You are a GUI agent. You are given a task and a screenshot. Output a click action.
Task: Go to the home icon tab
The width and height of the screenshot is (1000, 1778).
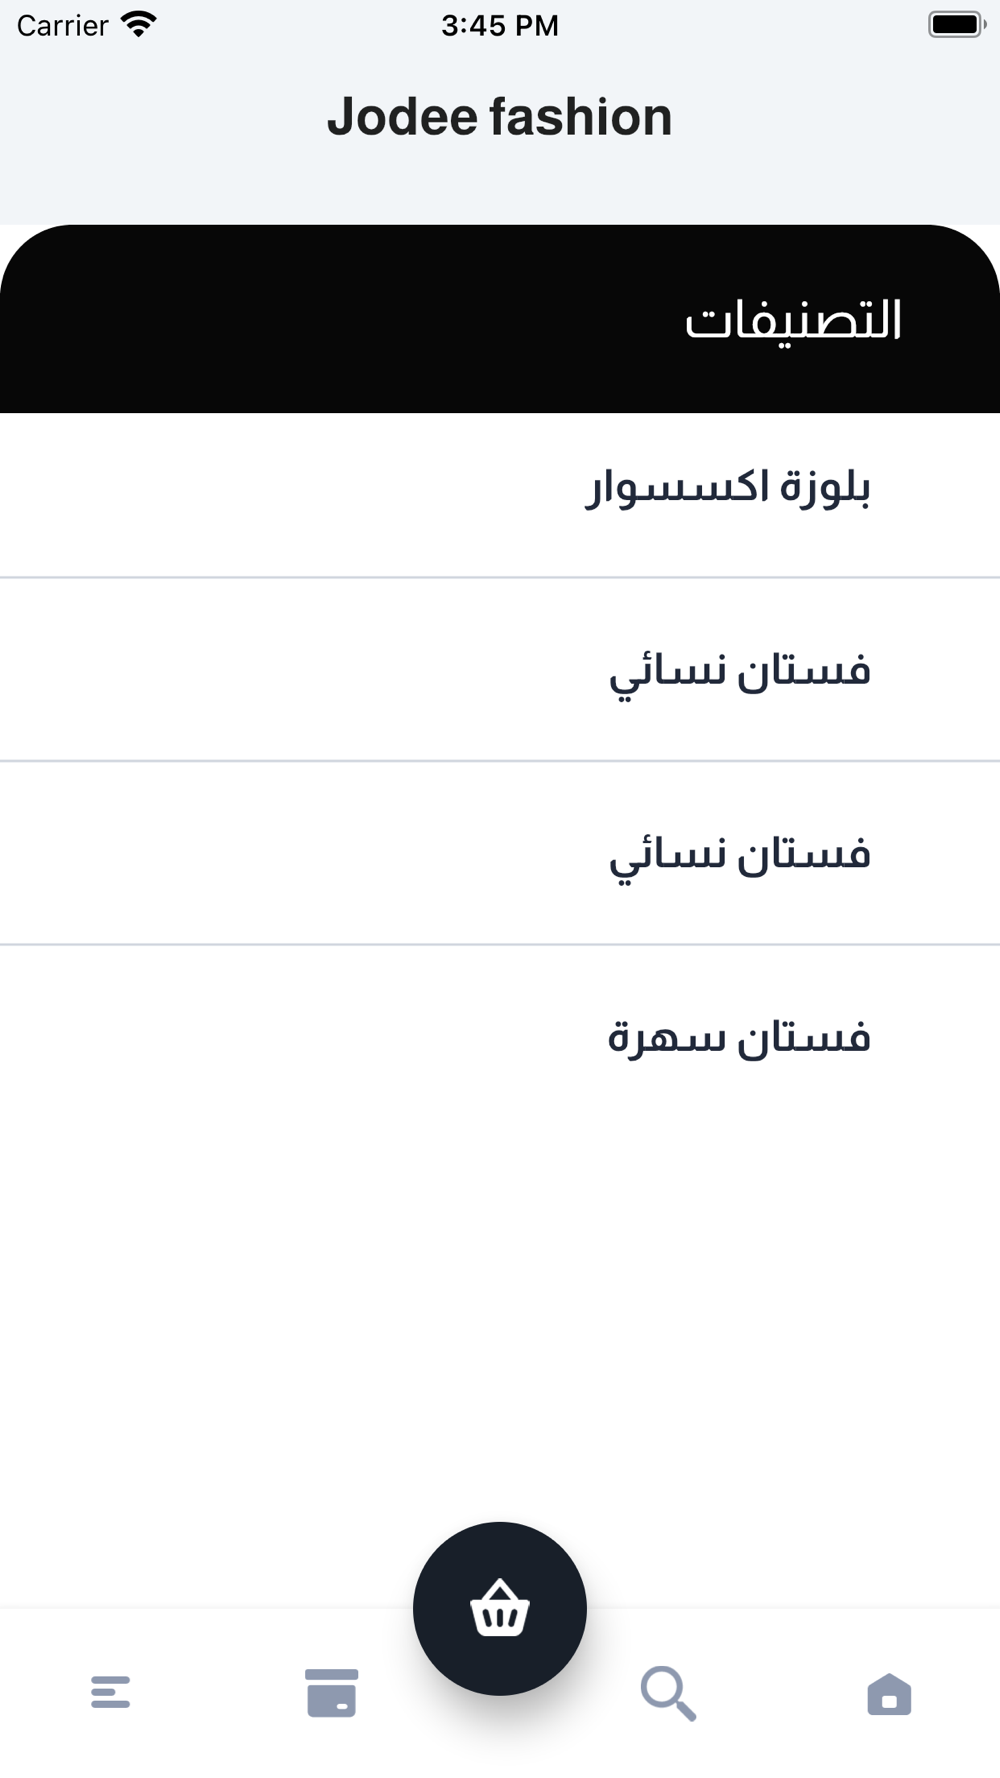[x=889, y=1694]
